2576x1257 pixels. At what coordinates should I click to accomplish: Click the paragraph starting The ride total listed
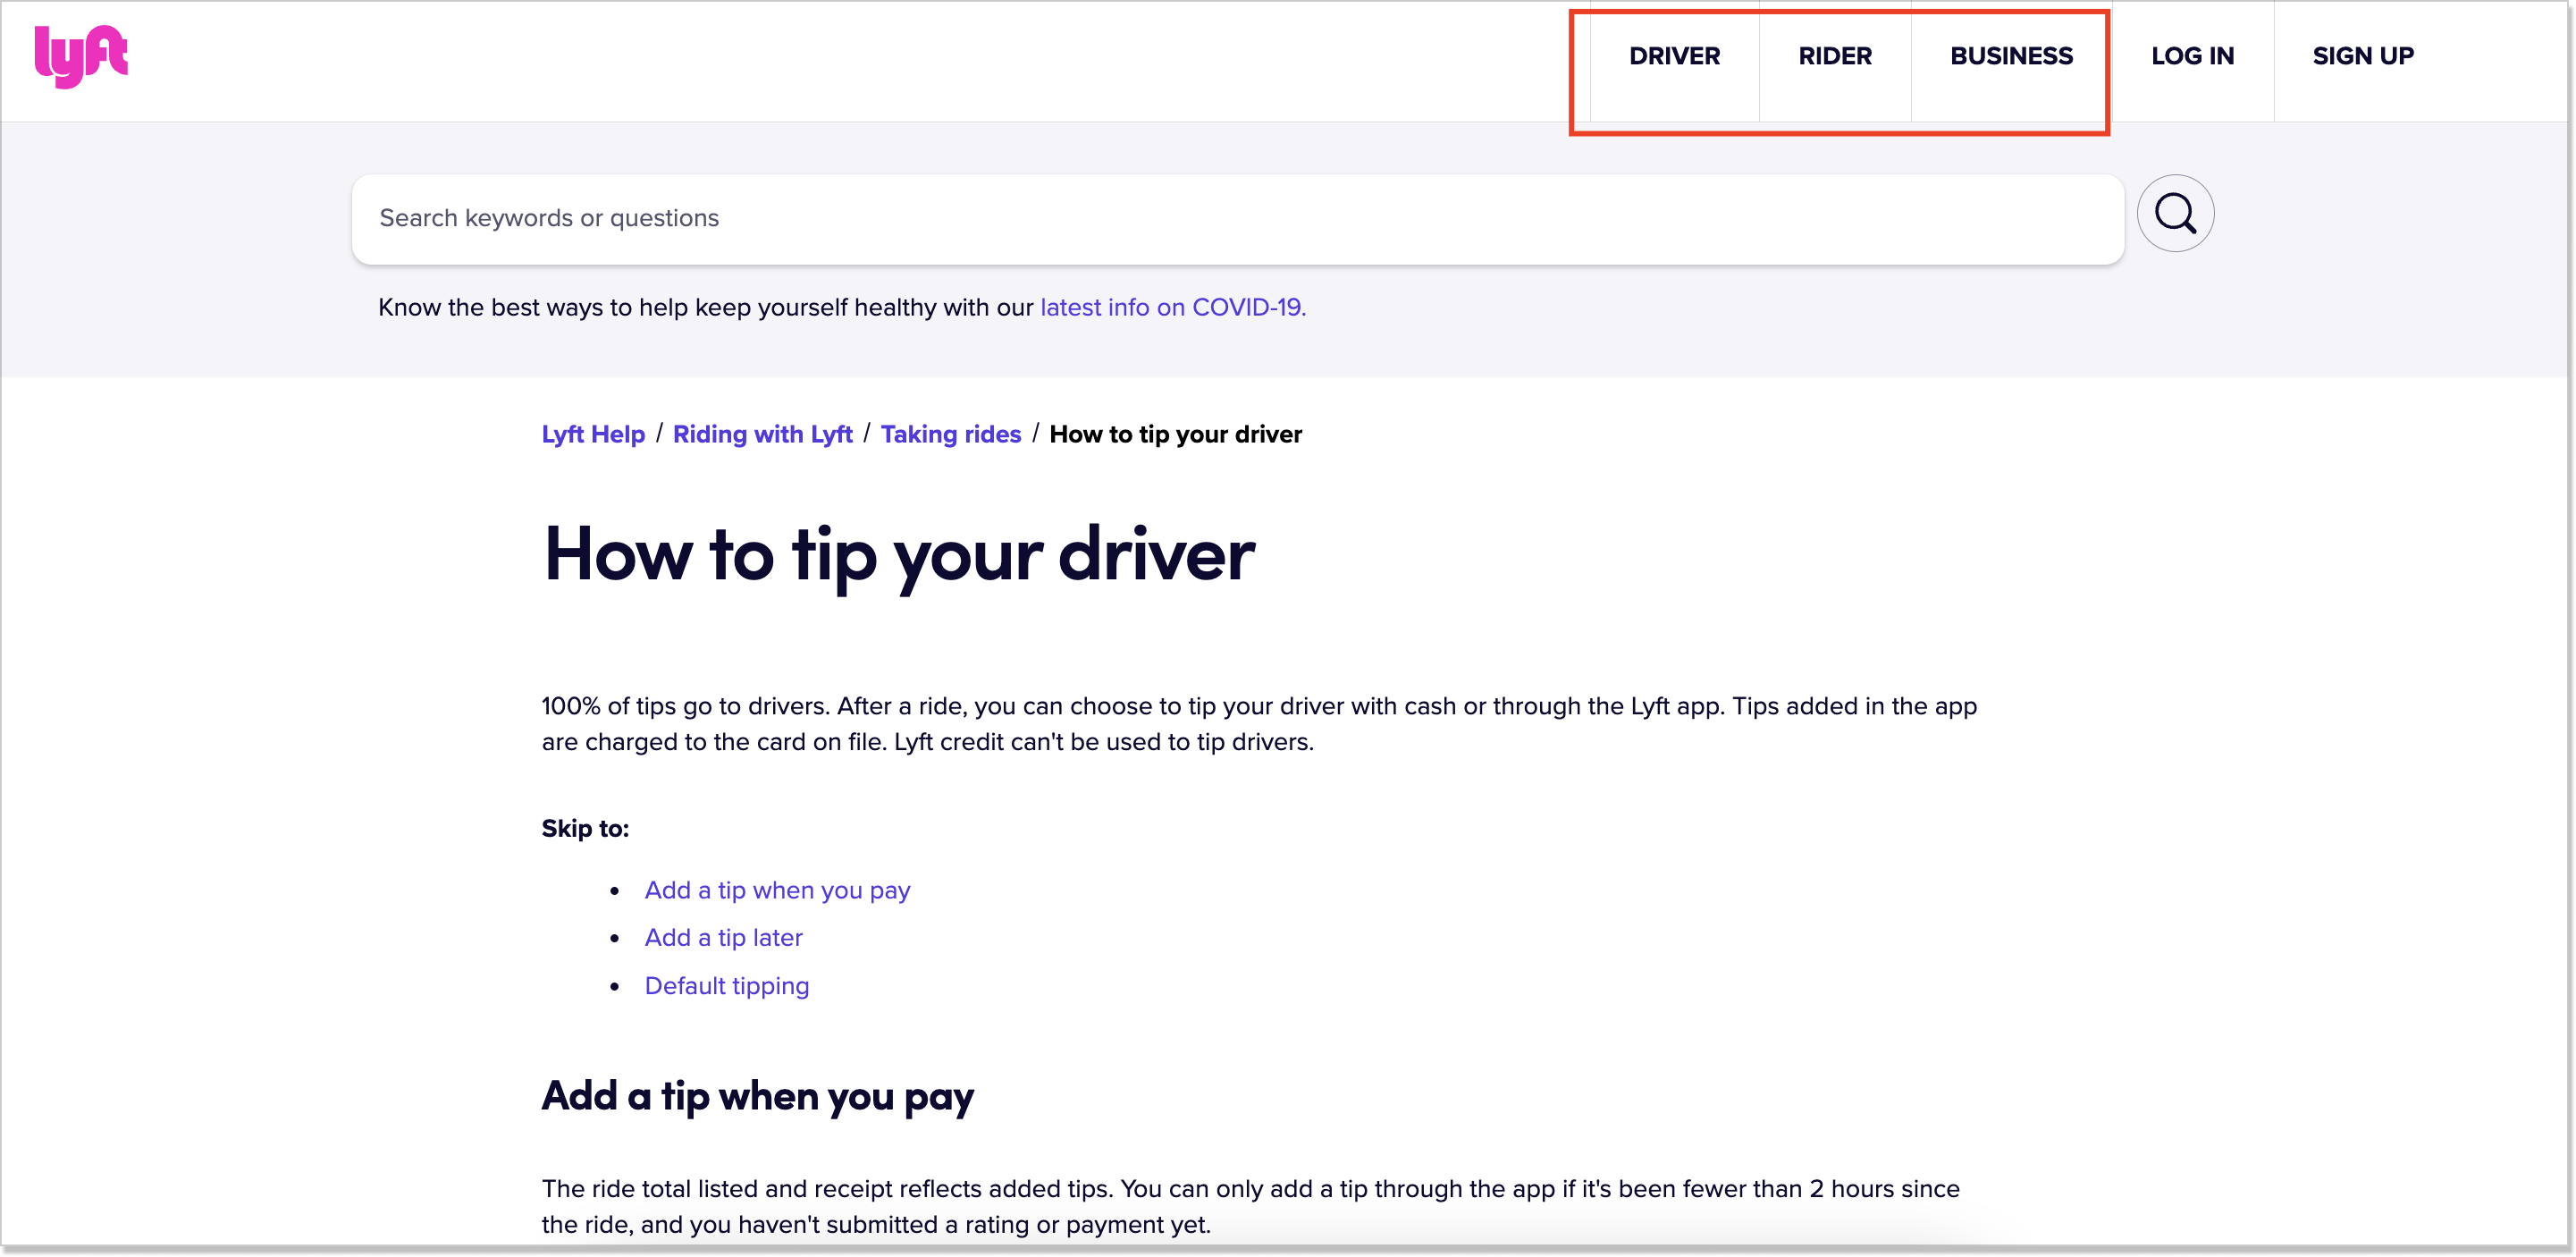[x=1250, y=1207]
